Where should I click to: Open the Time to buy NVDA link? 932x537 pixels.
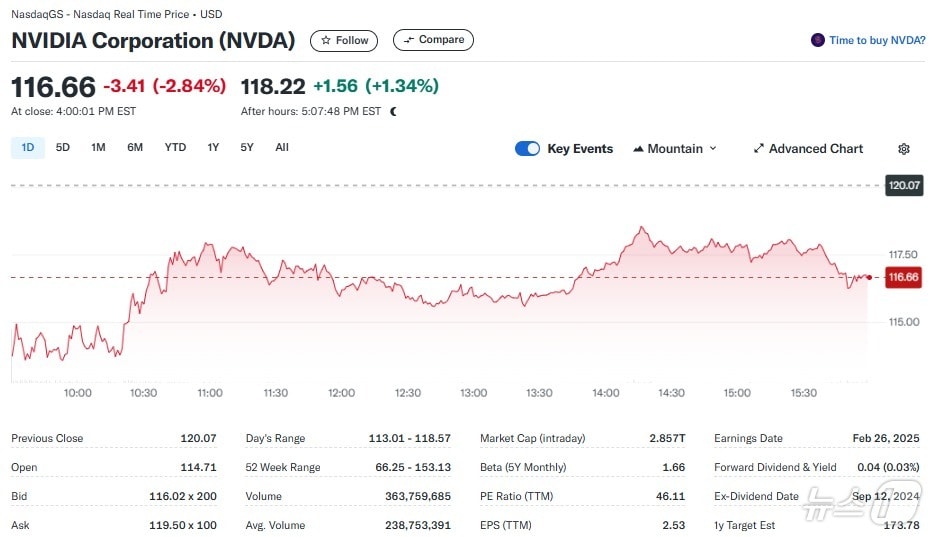click(x=876, y=41)
